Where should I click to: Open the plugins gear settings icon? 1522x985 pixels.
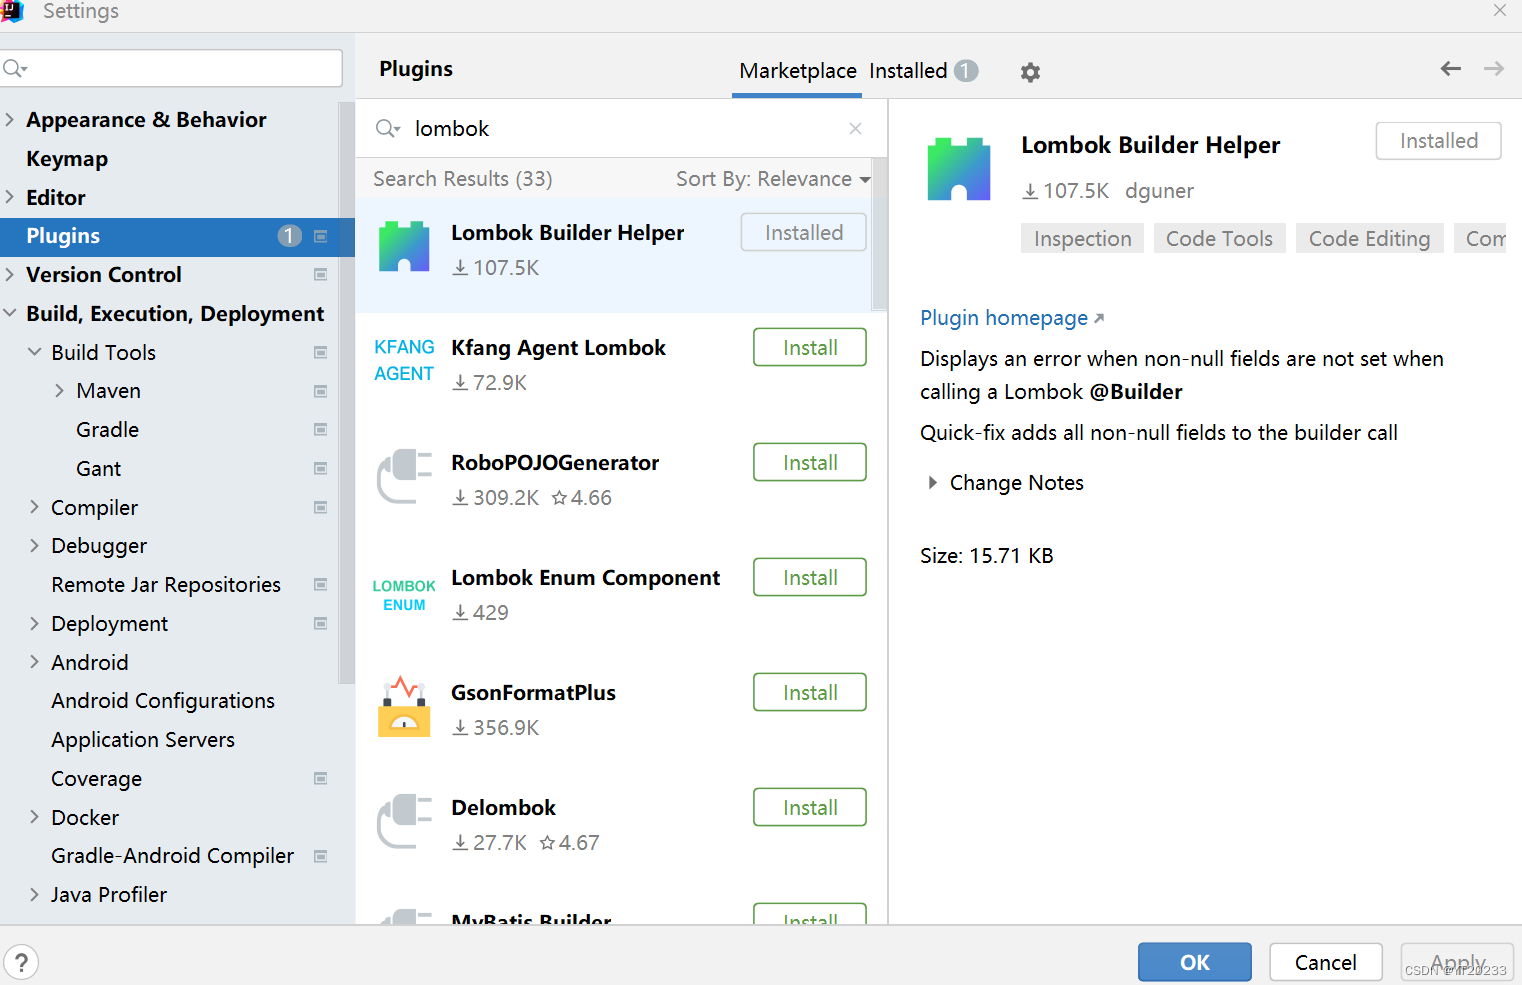(1030, 72)
